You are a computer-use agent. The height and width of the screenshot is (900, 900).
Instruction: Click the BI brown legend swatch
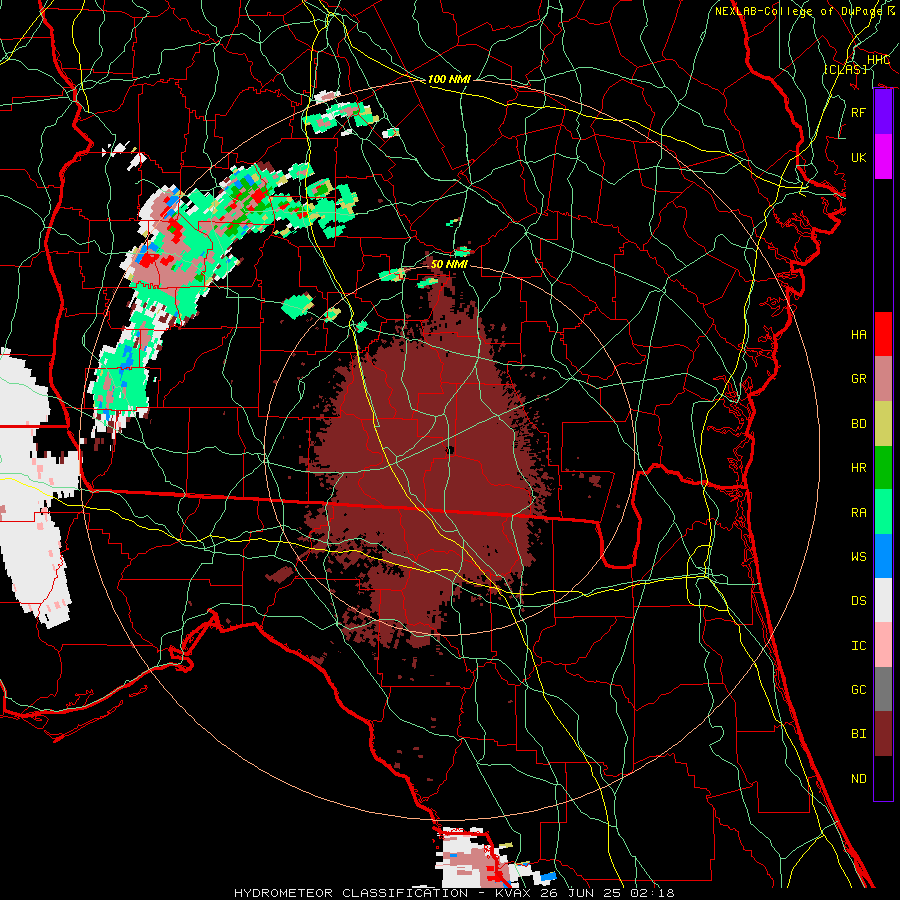[883, 734]
